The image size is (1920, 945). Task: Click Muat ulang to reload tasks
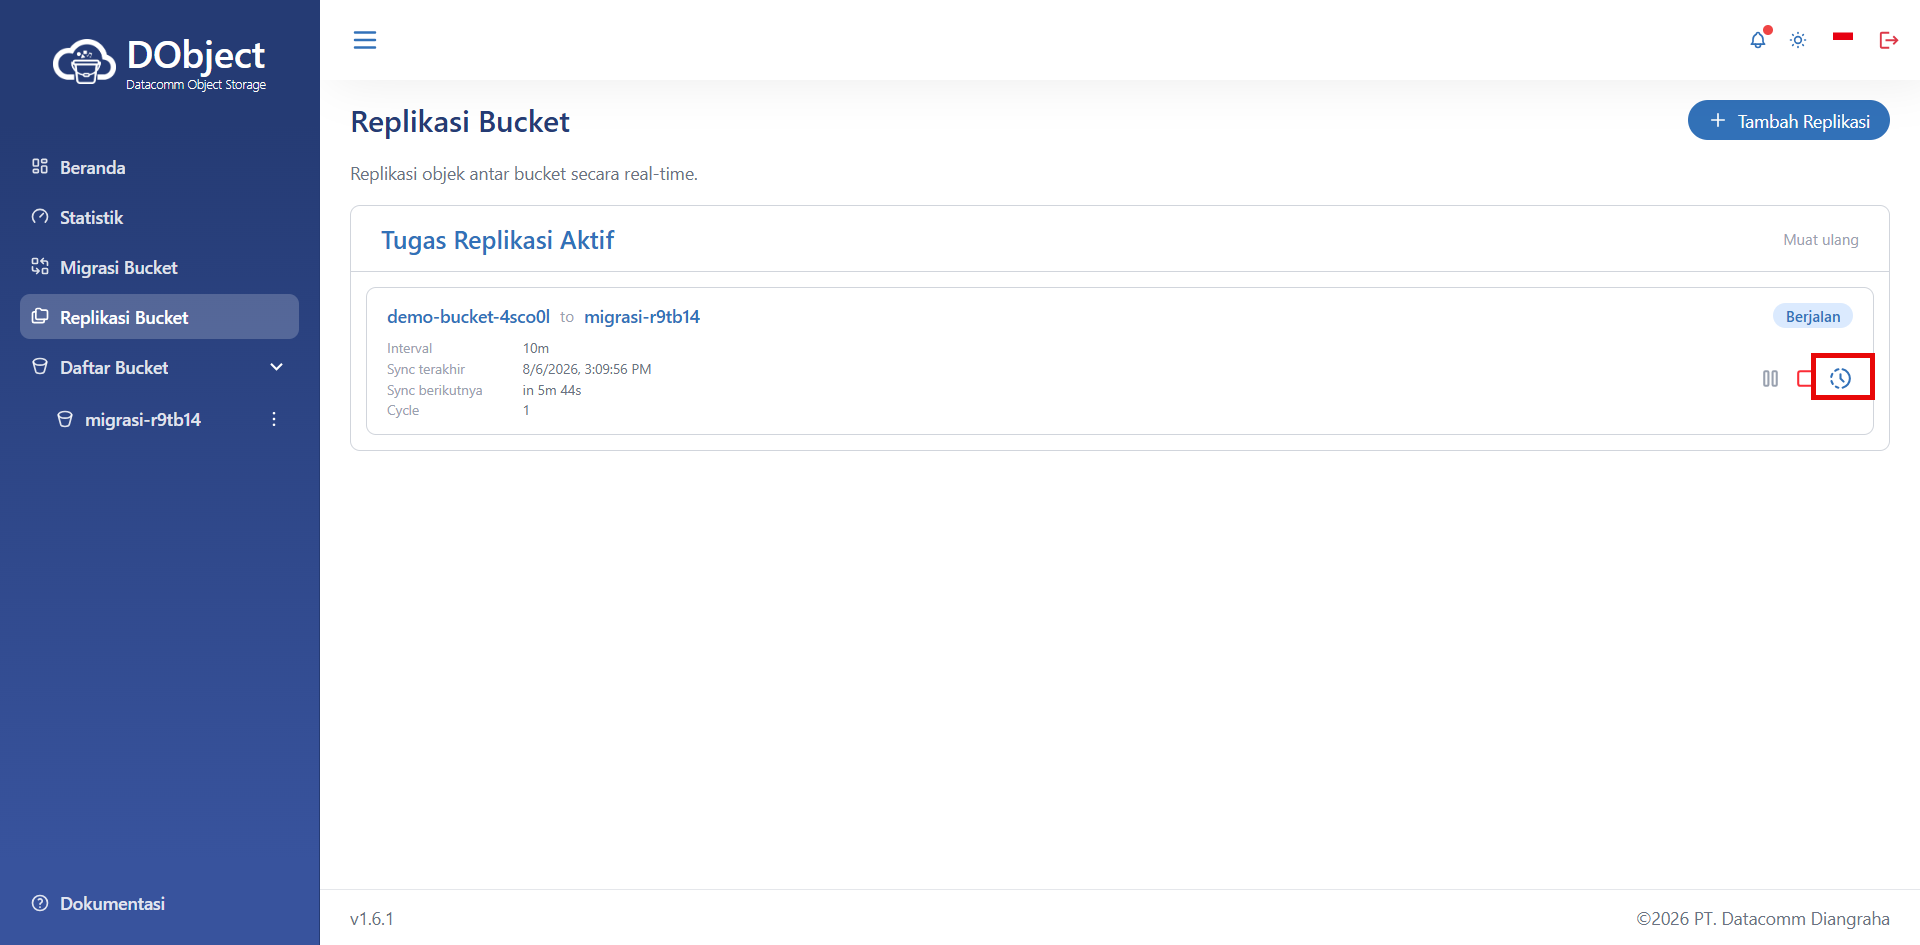pyautogui.click(x=1820, y=240)
